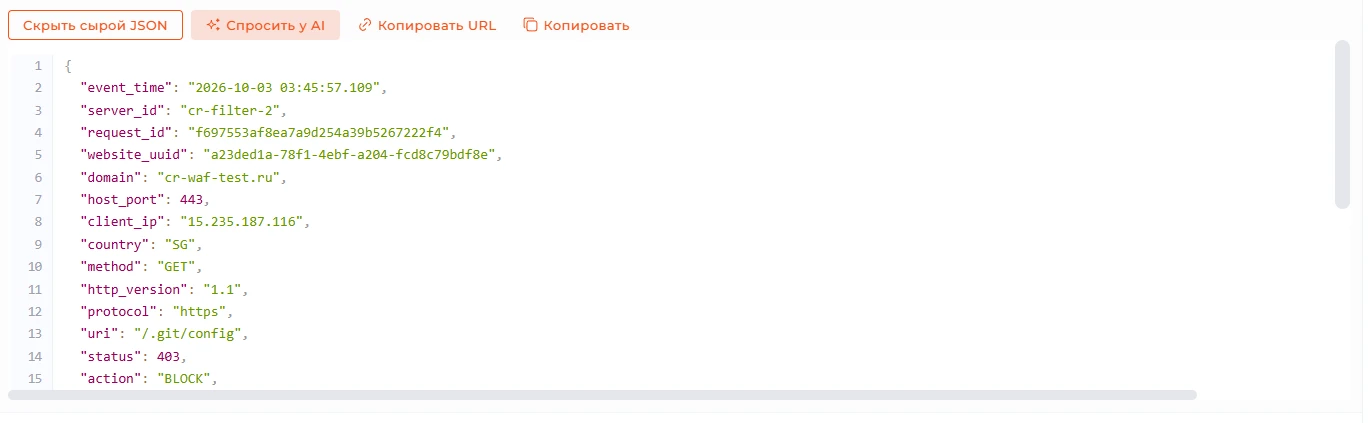
Task: Click the "event_time" key
Action: tap(126, 88)
